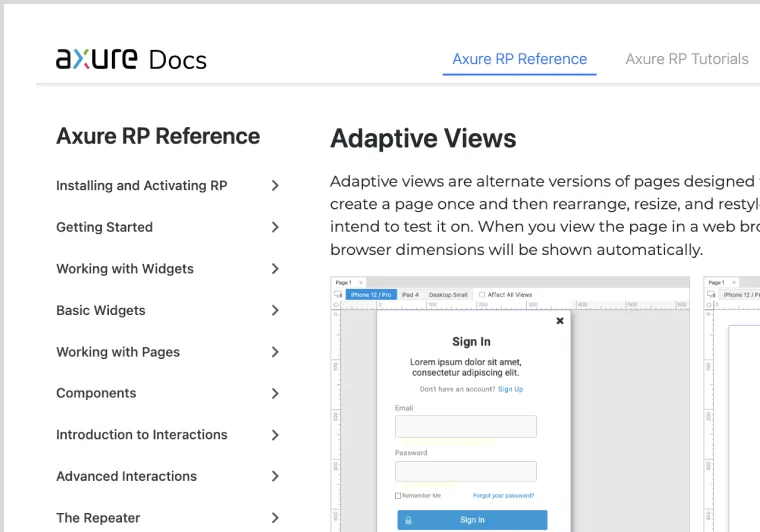Click the Sign Up link
The width and height of the screenshot is (760, 532).
point(510,389)
